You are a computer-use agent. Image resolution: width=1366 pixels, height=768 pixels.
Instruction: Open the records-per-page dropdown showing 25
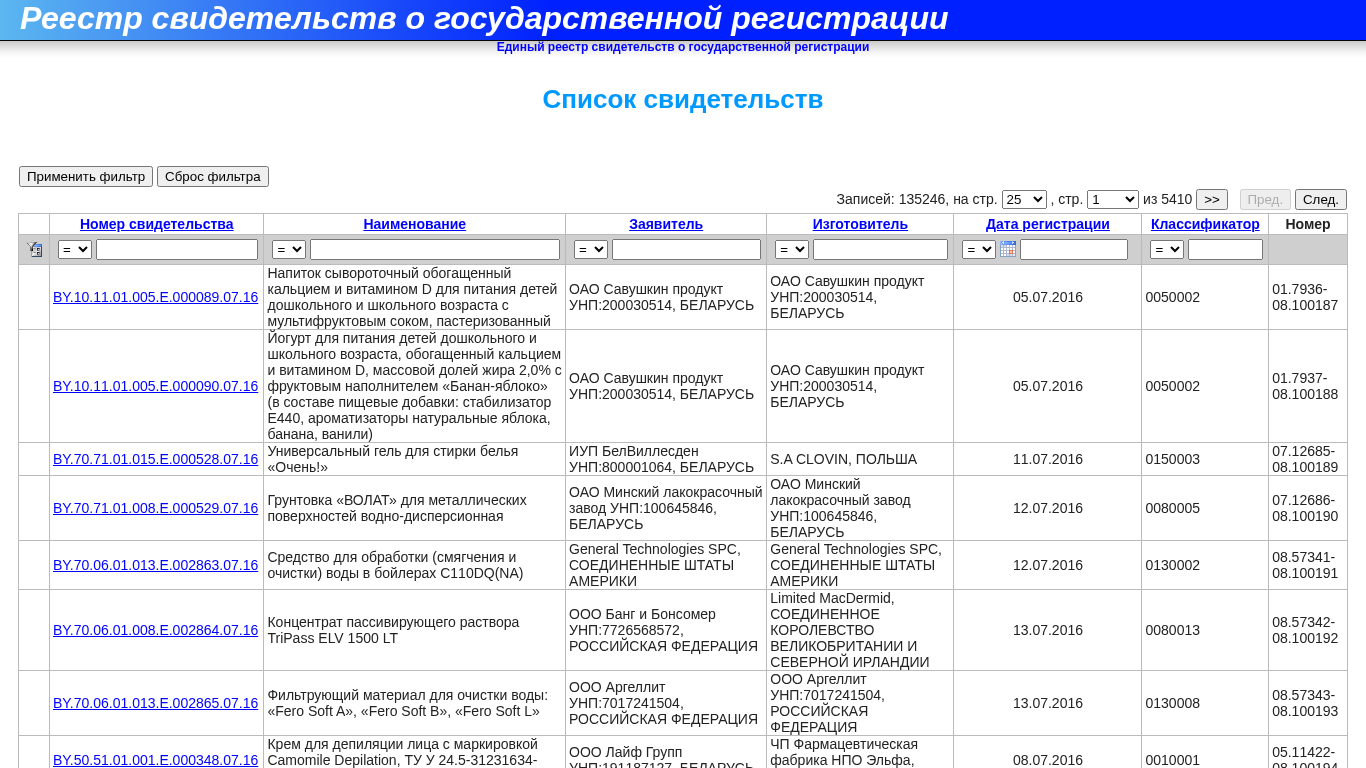[x=1024, y=200]
